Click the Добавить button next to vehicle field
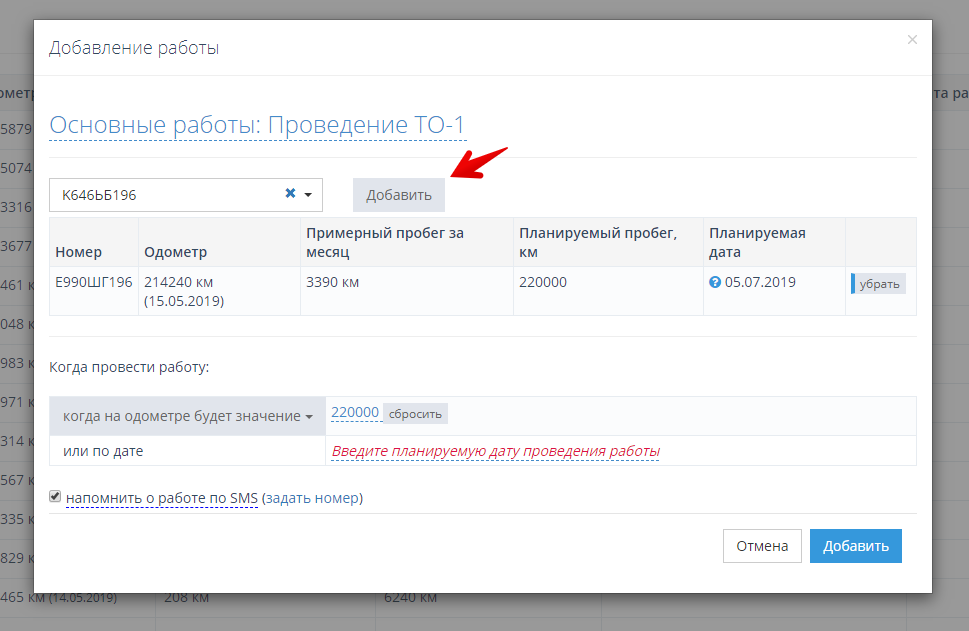Viewport: 969px width, 631px height. tap(398, 194)
